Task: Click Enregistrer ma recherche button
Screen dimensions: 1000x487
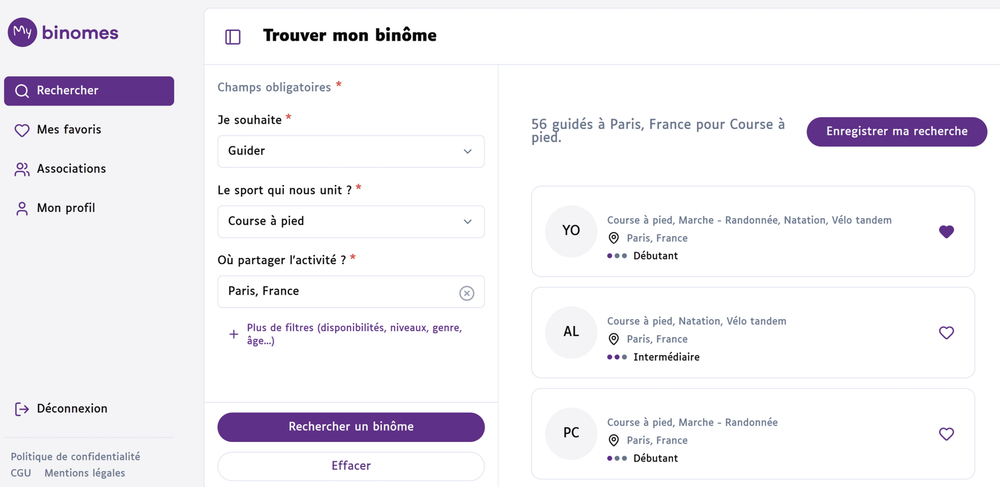Action: point(896,131)
